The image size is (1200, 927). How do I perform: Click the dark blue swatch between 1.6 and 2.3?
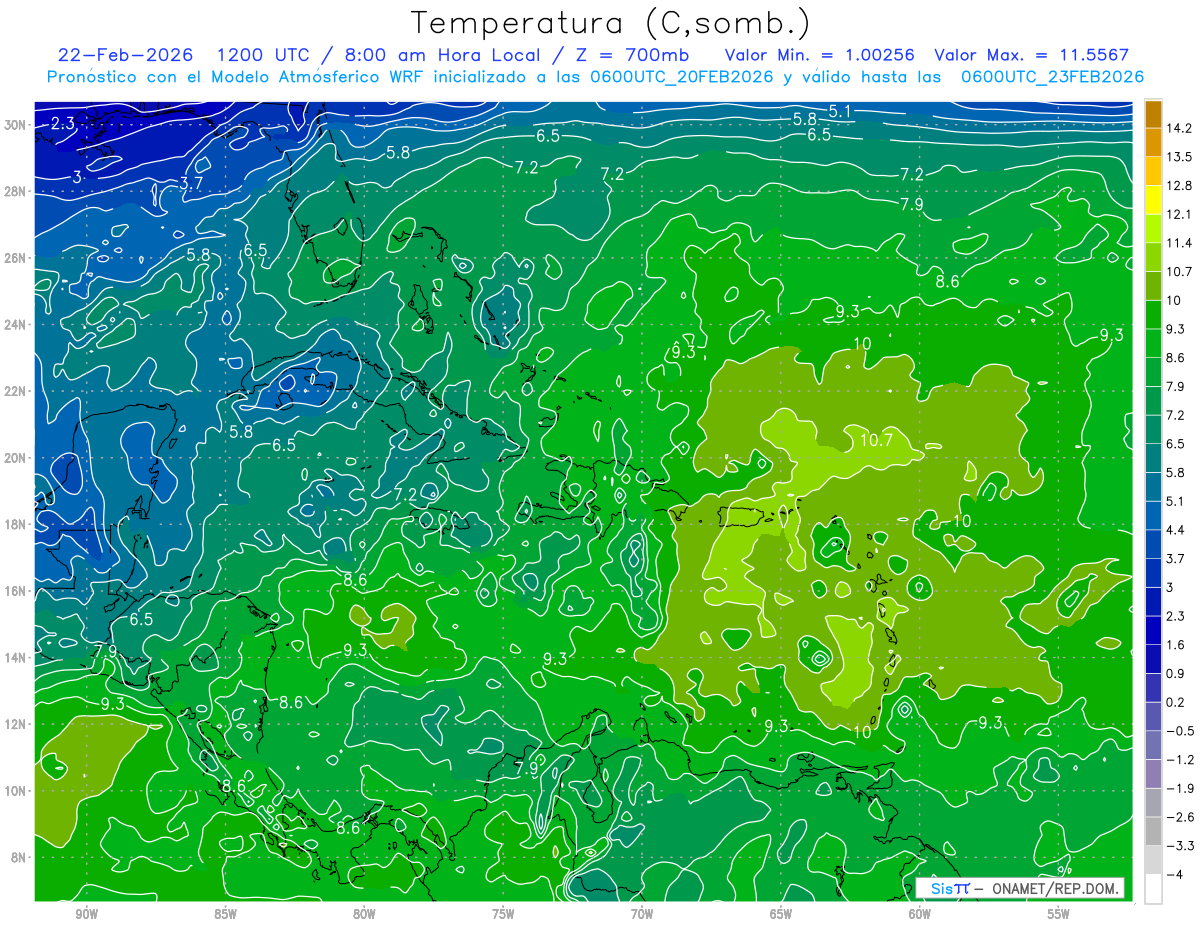pyautogui.click(x=1153, y=631)
